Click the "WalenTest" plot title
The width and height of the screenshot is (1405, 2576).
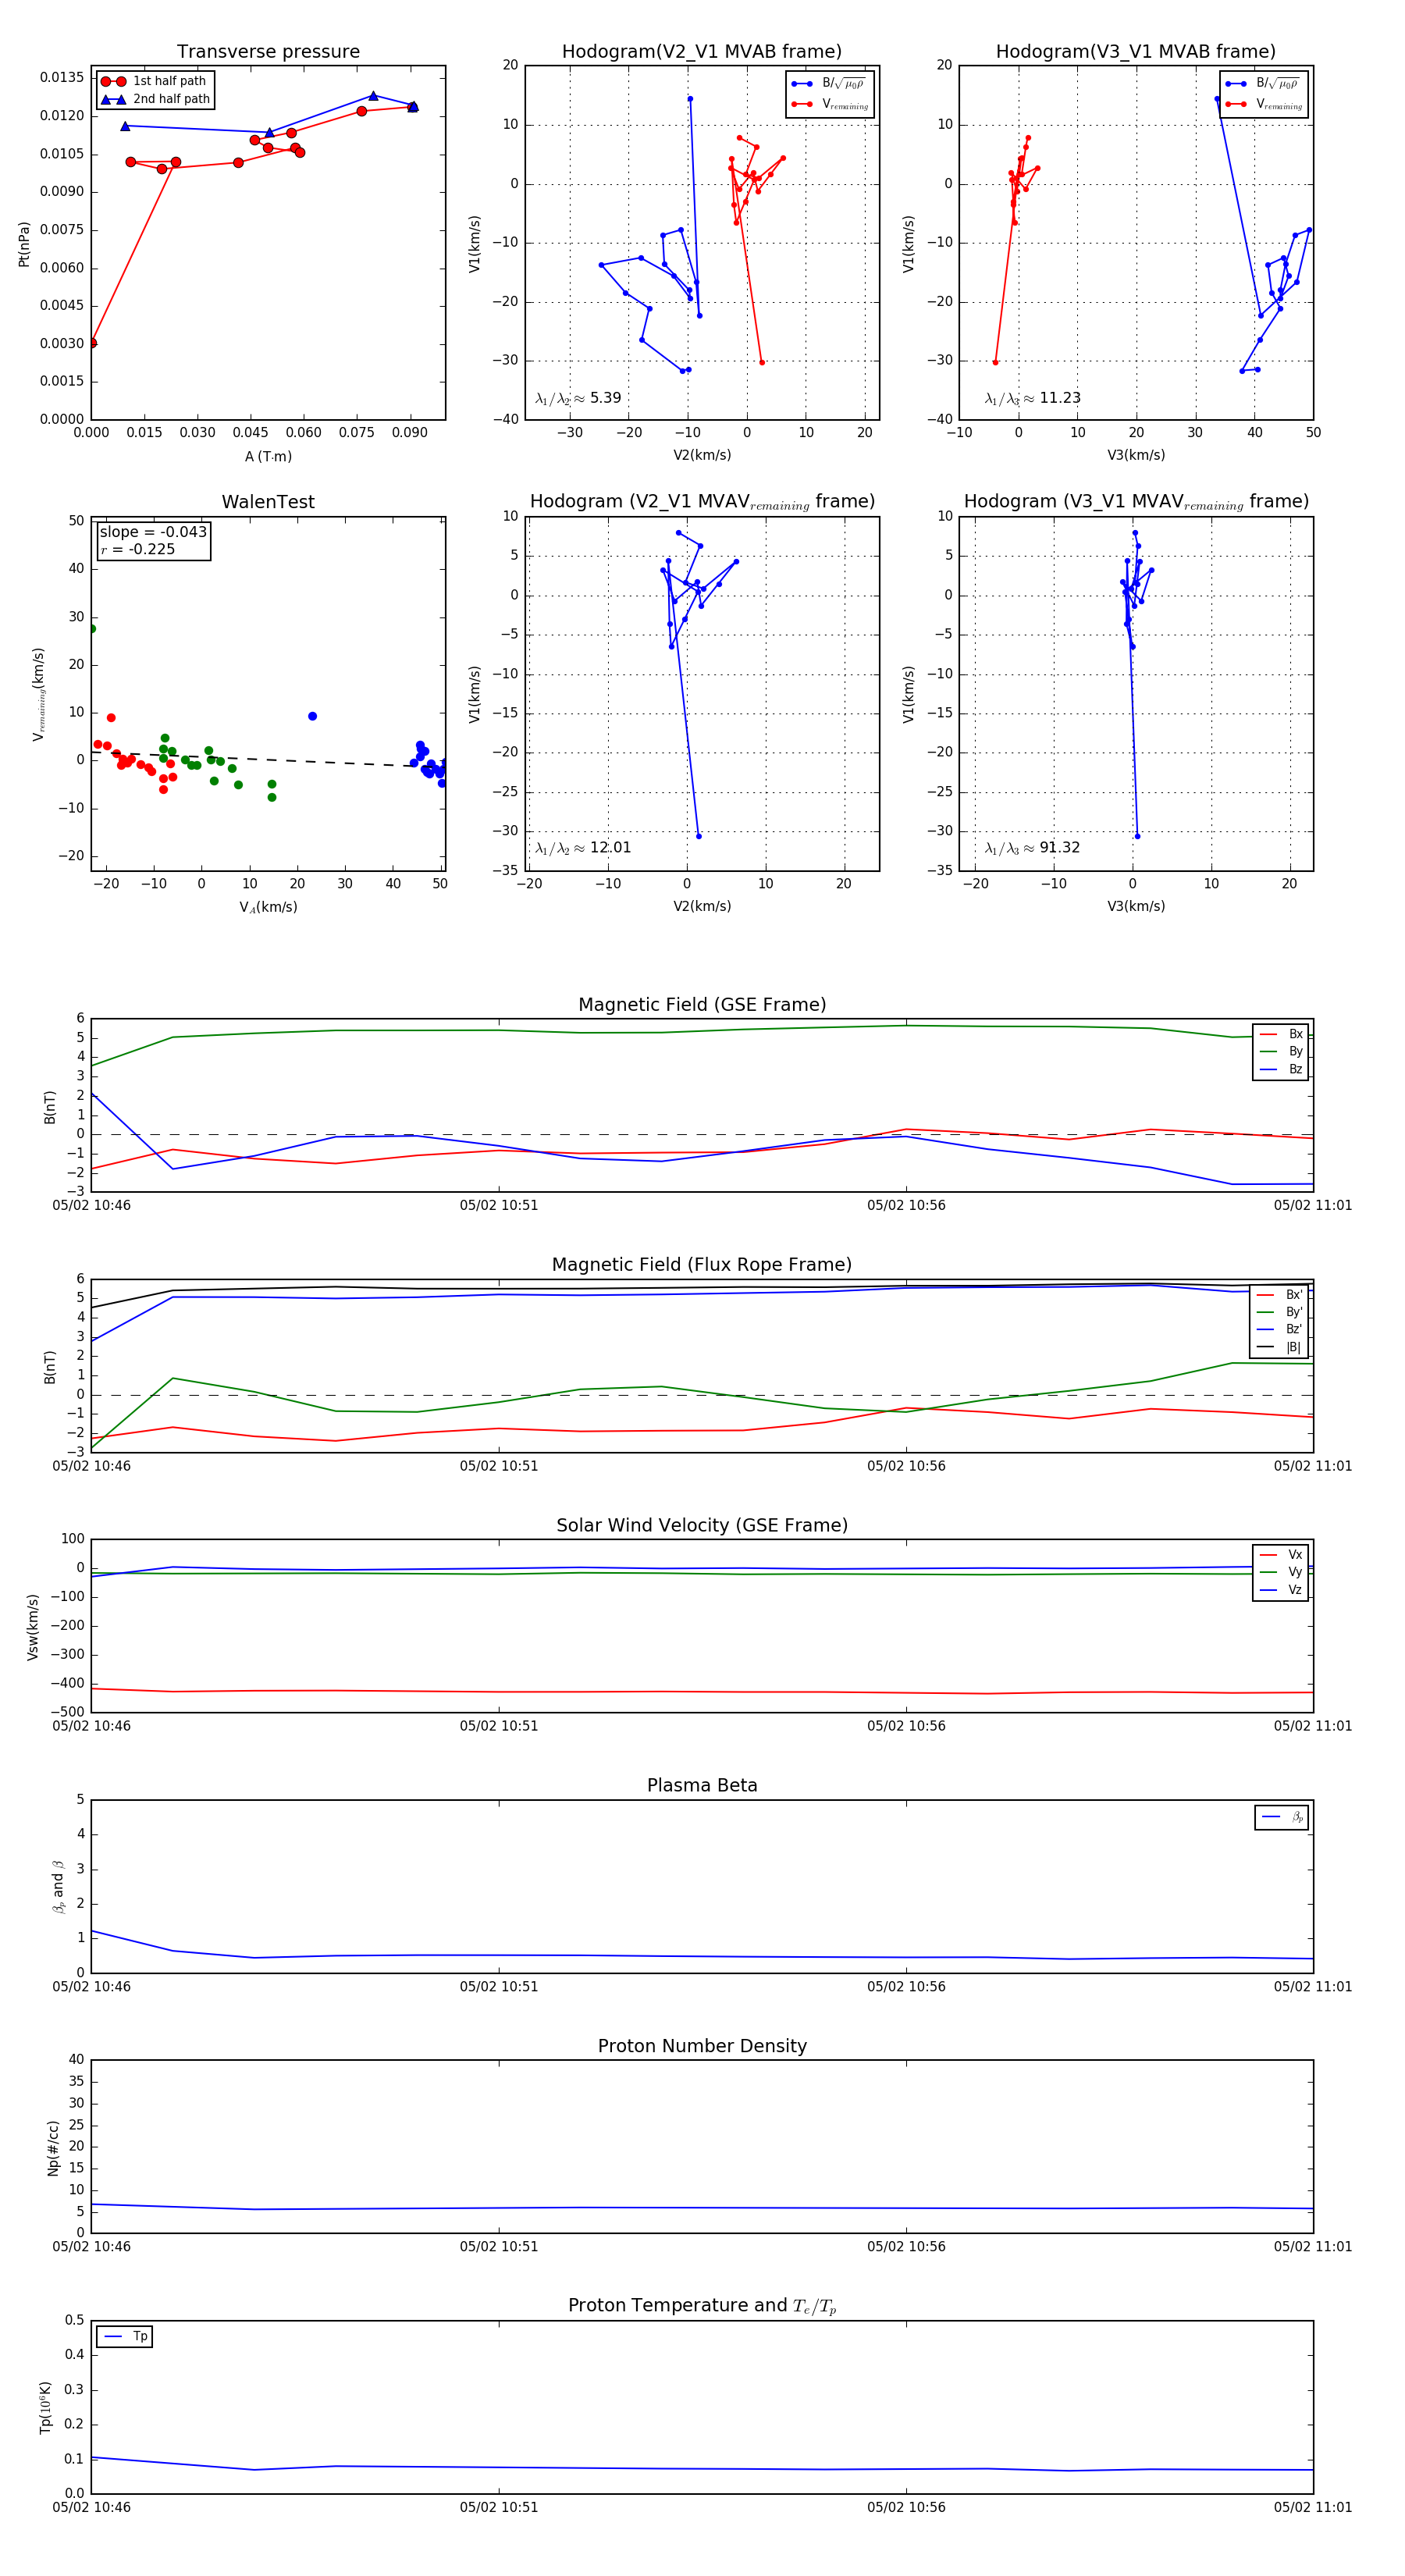pos(268,502)
